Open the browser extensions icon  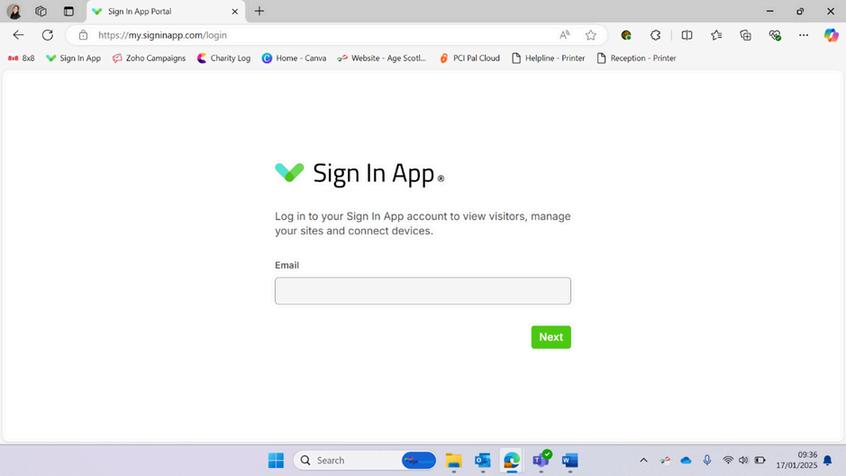pyautogui.click(x=655, y=35)
